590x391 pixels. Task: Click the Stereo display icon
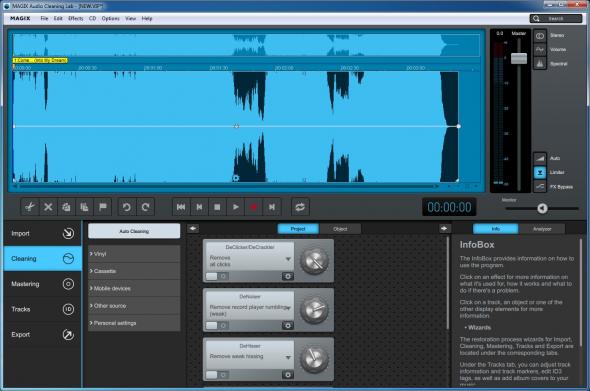click(540, 36)
